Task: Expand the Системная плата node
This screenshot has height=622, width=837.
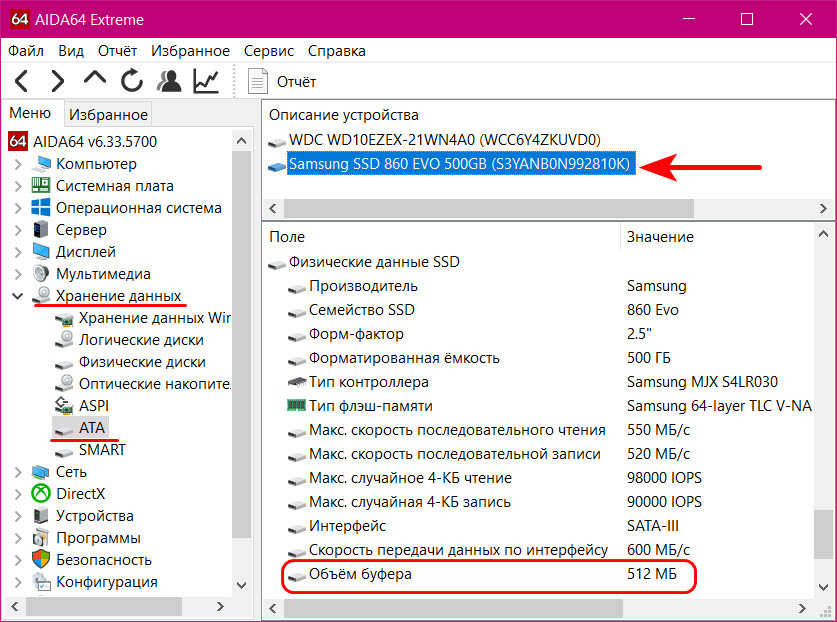Action: [18, 186]
